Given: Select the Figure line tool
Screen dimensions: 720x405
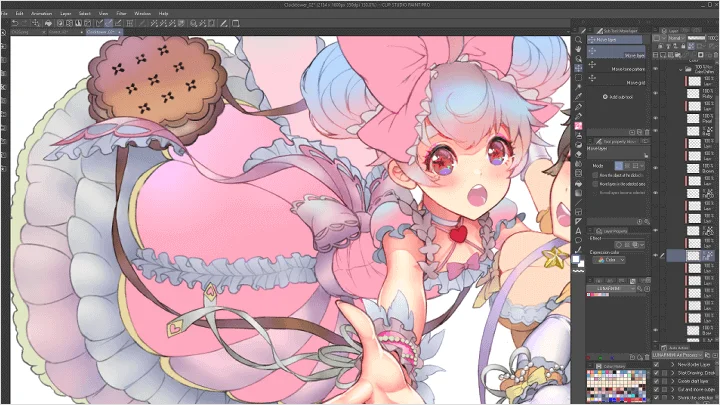Looking at the screenshot, I should (578, 202).
